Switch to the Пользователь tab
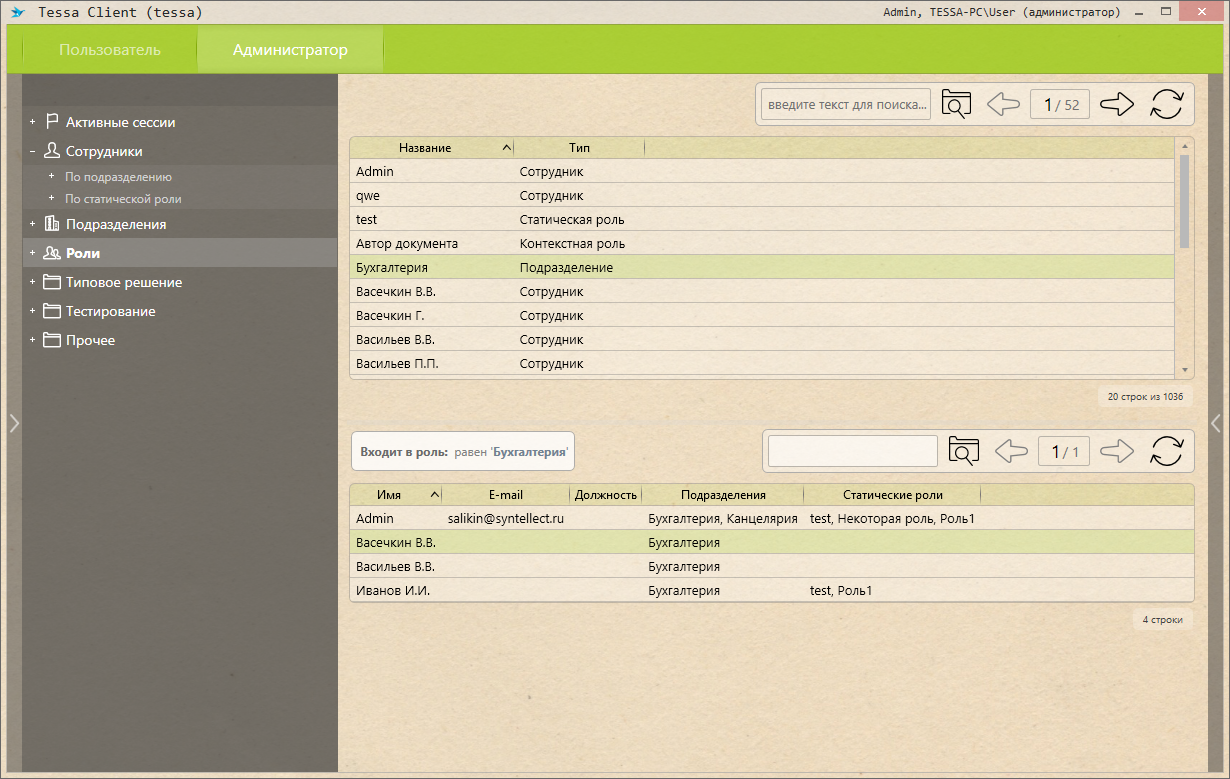The height and width of the screenshot is (779, 1230). pos(110,50)
